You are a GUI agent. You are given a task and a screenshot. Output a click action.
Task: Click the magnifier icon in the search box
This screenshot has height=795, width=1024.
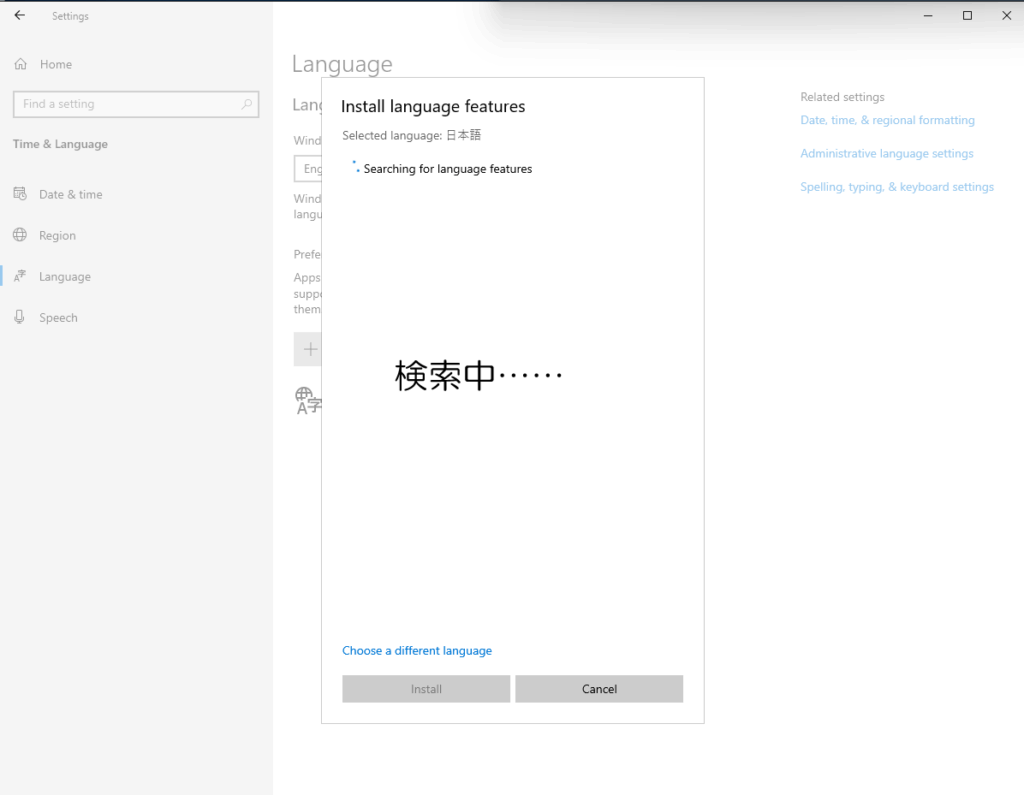tap(247, 104)
